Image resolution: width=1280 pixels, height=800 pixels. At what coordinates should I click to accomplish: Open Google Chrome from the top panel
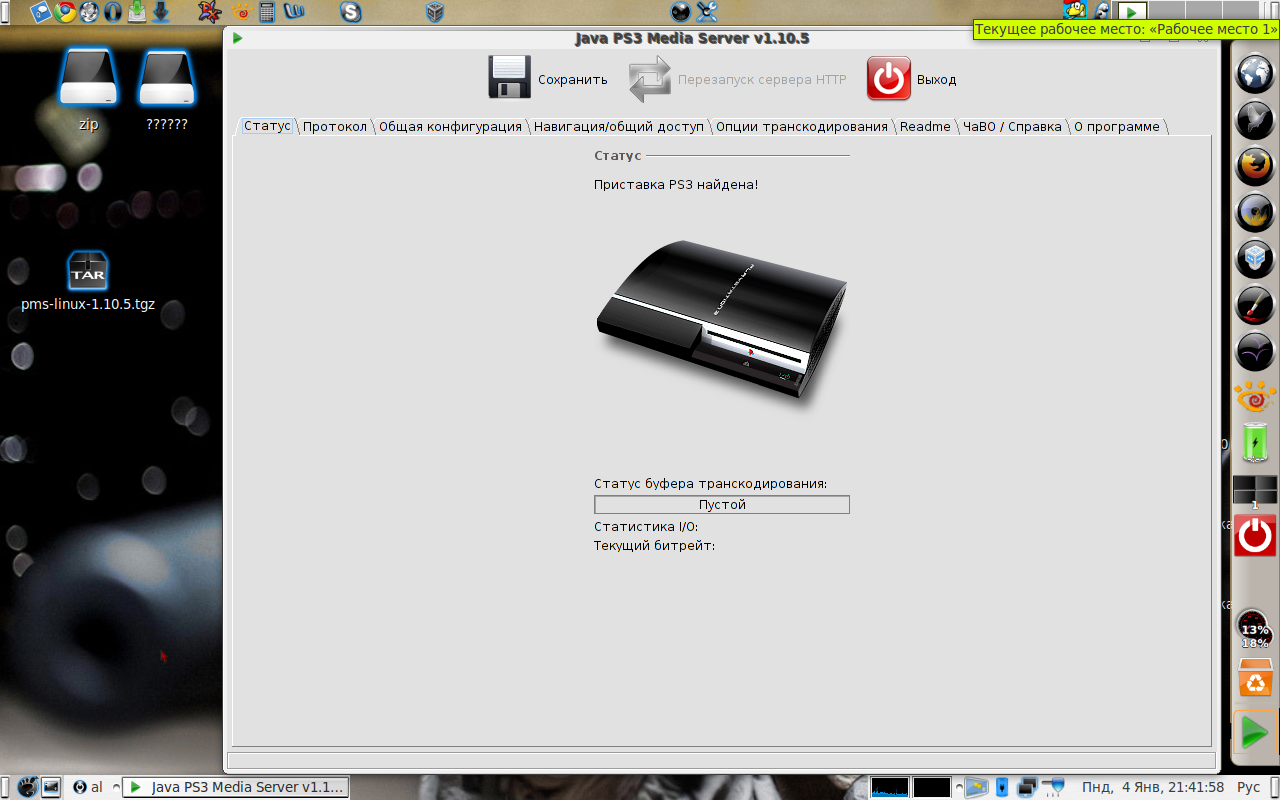click(x=66, y=12)
